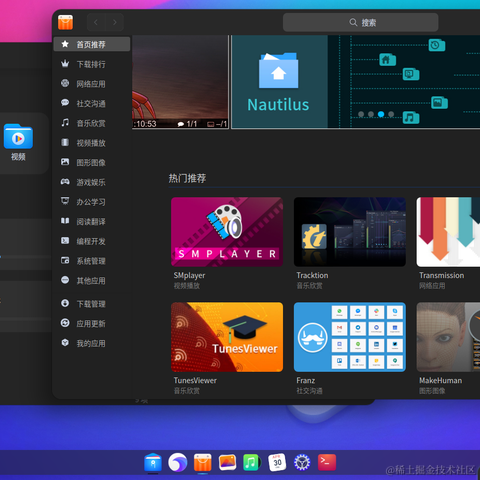Launch the web browser dock icon
480x480 pixels.
[x=178, y=462]
